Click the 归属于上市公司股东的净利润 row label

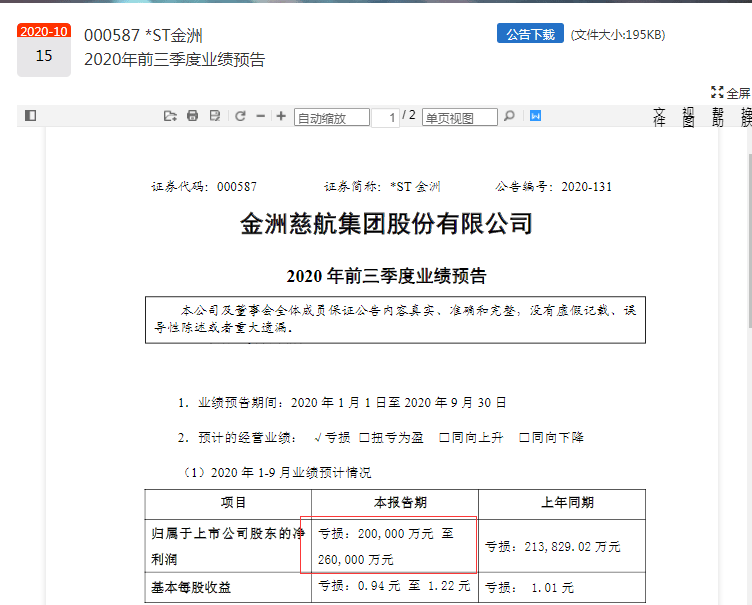pos(228,546)
